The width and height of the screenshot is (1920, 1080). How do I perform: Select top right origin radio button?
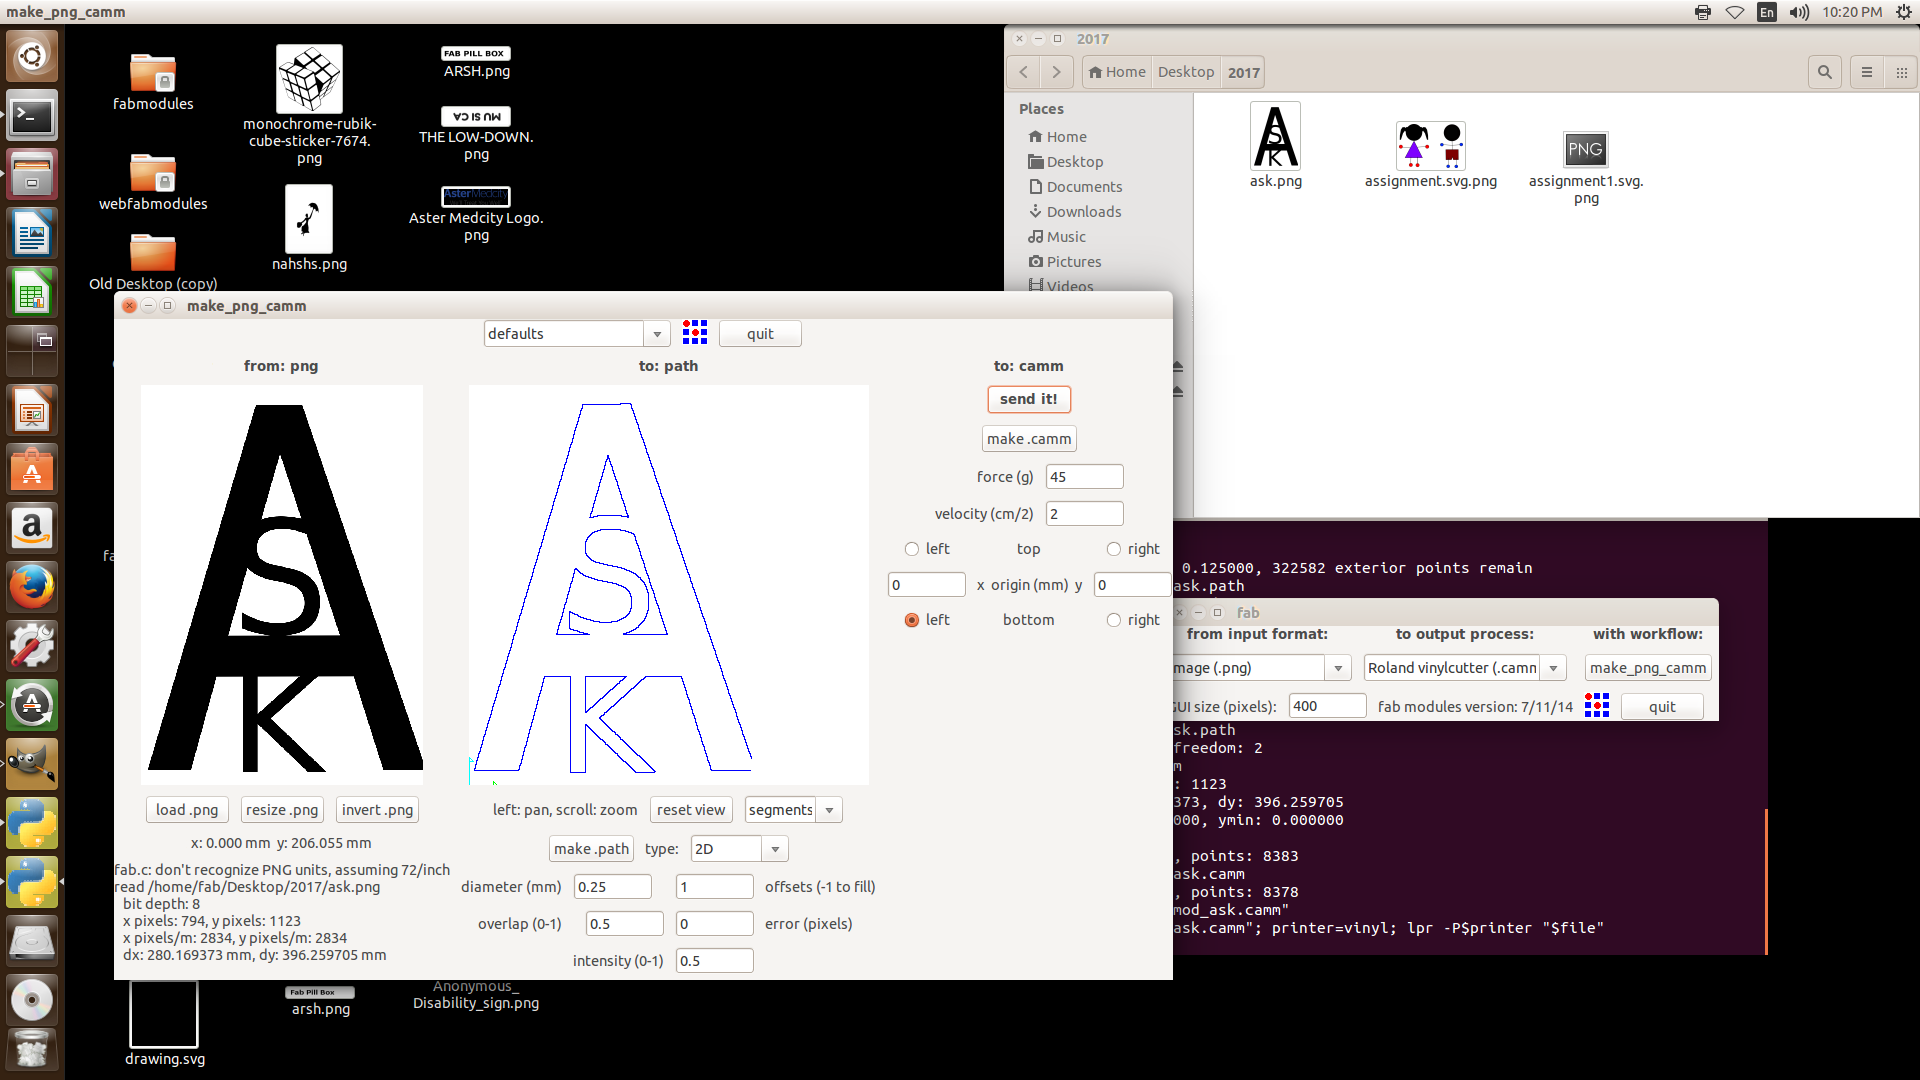(1113, 549)
